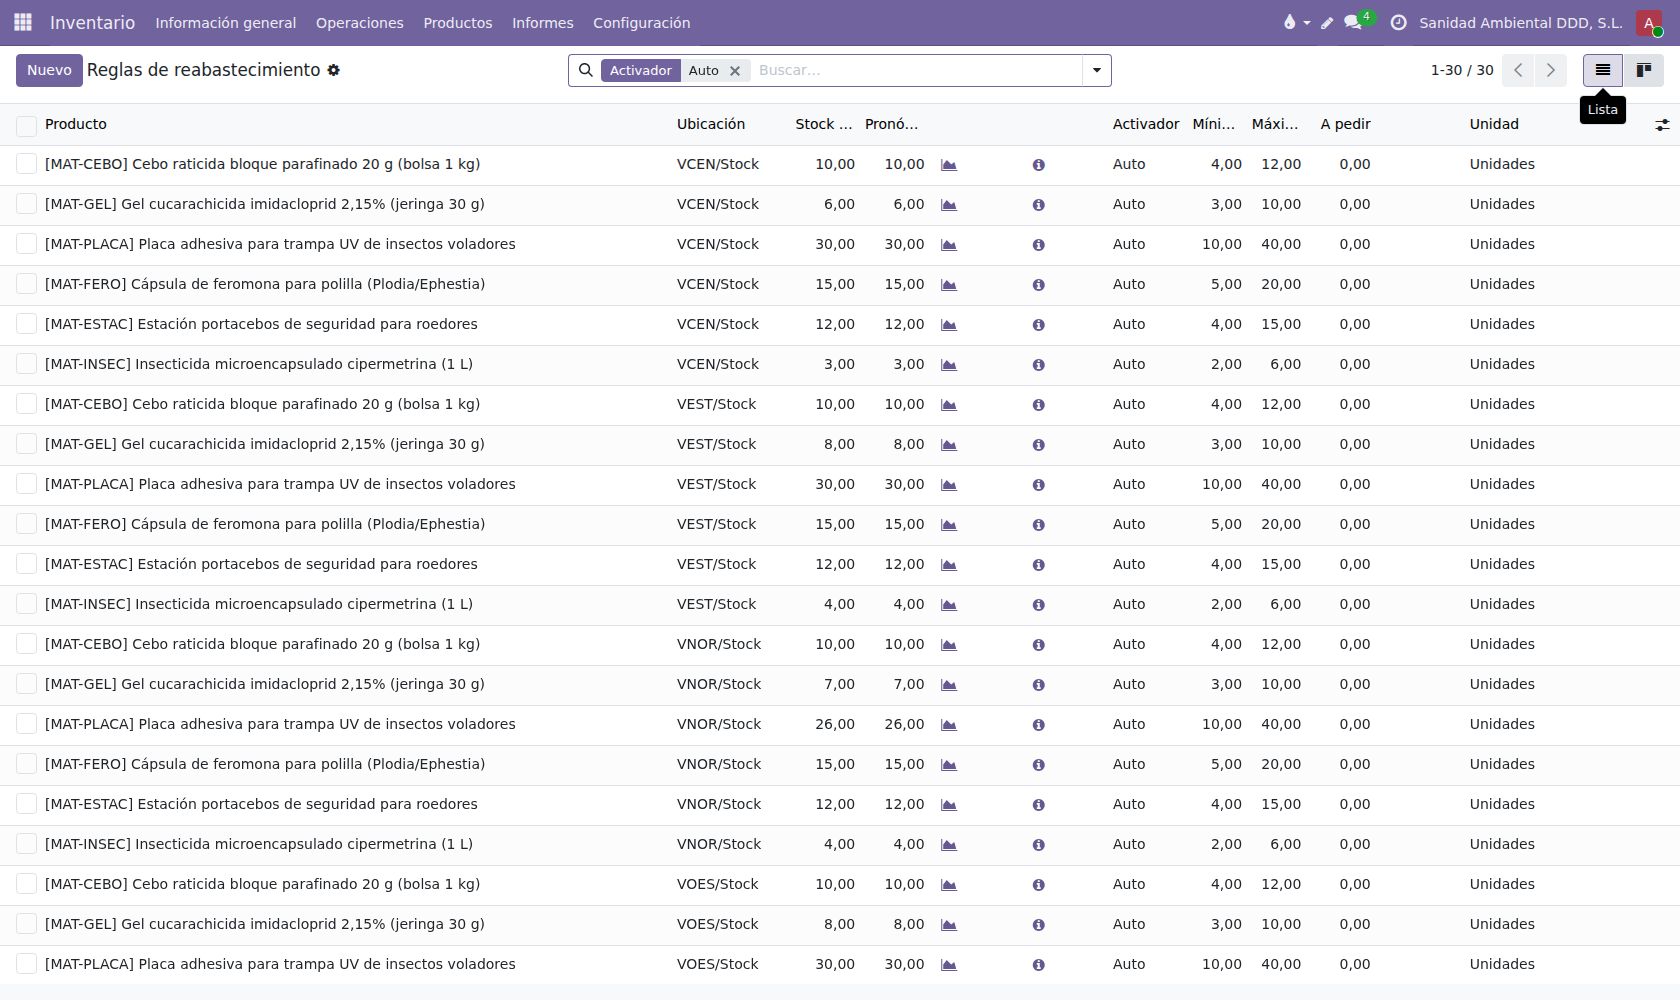Switch to Kanban view icon
This screenshot has height=1000, width=1680.
(x=1643, y=70)
